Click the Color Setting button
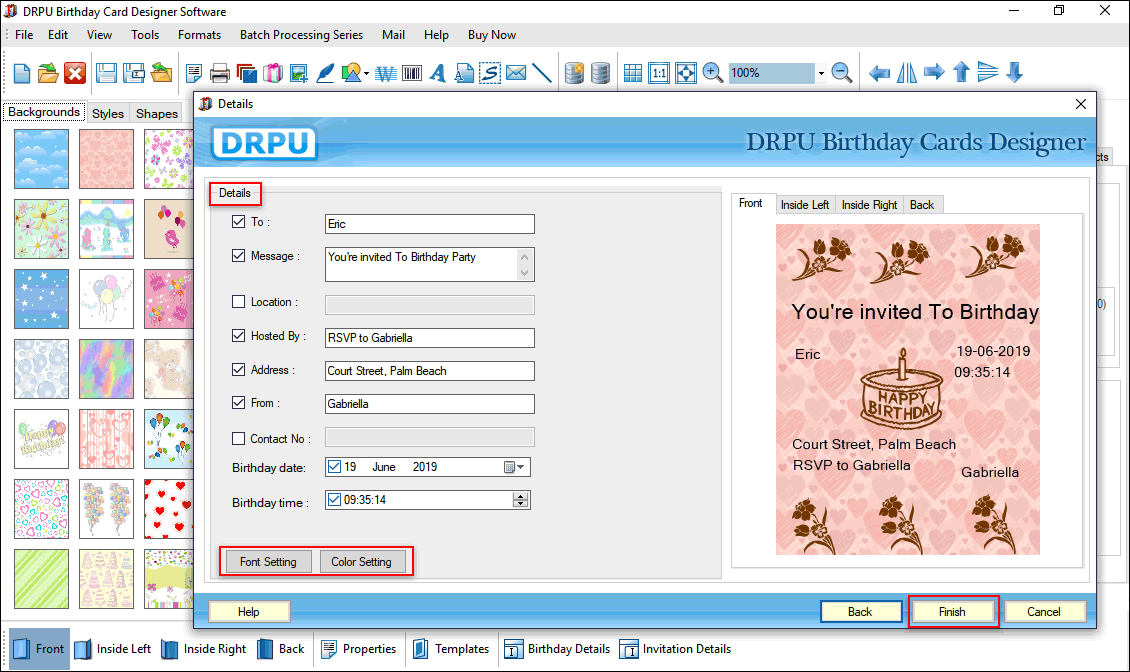This screenshot has width=1130, height=672. (x=361, y=562)
